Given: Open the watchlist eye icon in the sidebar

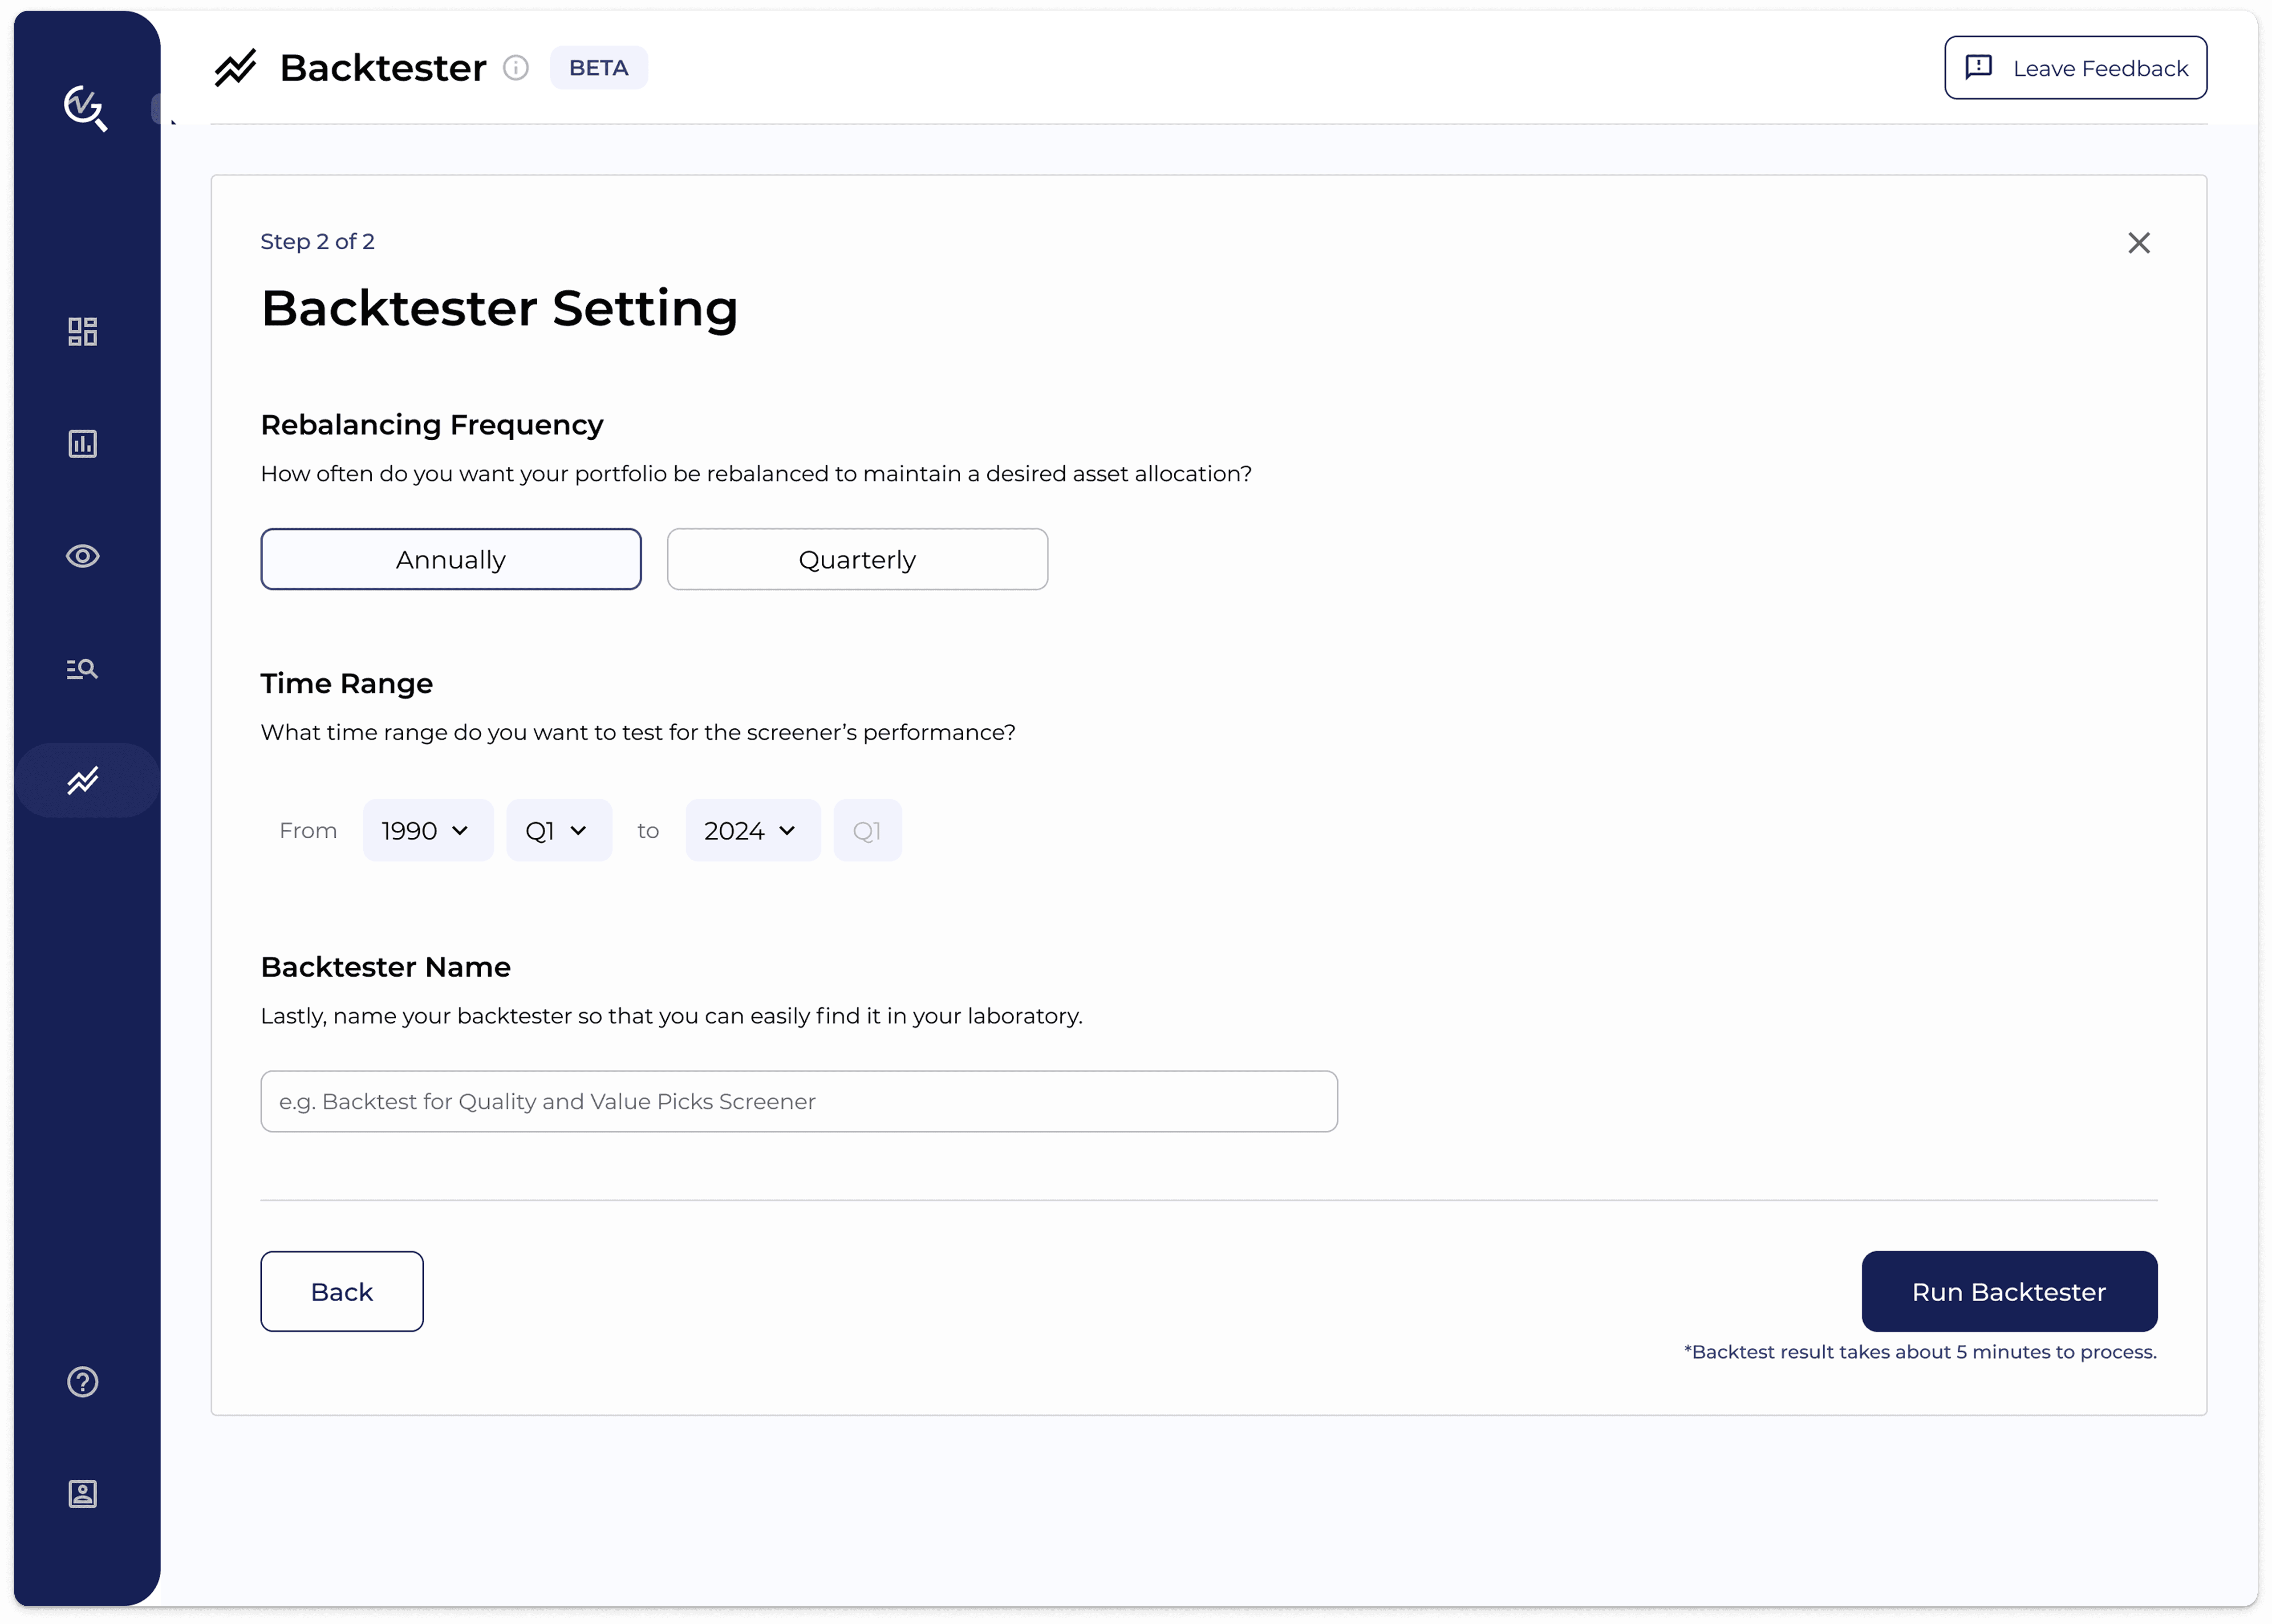Looking at the screenshot, I should (x=83, y=556).
